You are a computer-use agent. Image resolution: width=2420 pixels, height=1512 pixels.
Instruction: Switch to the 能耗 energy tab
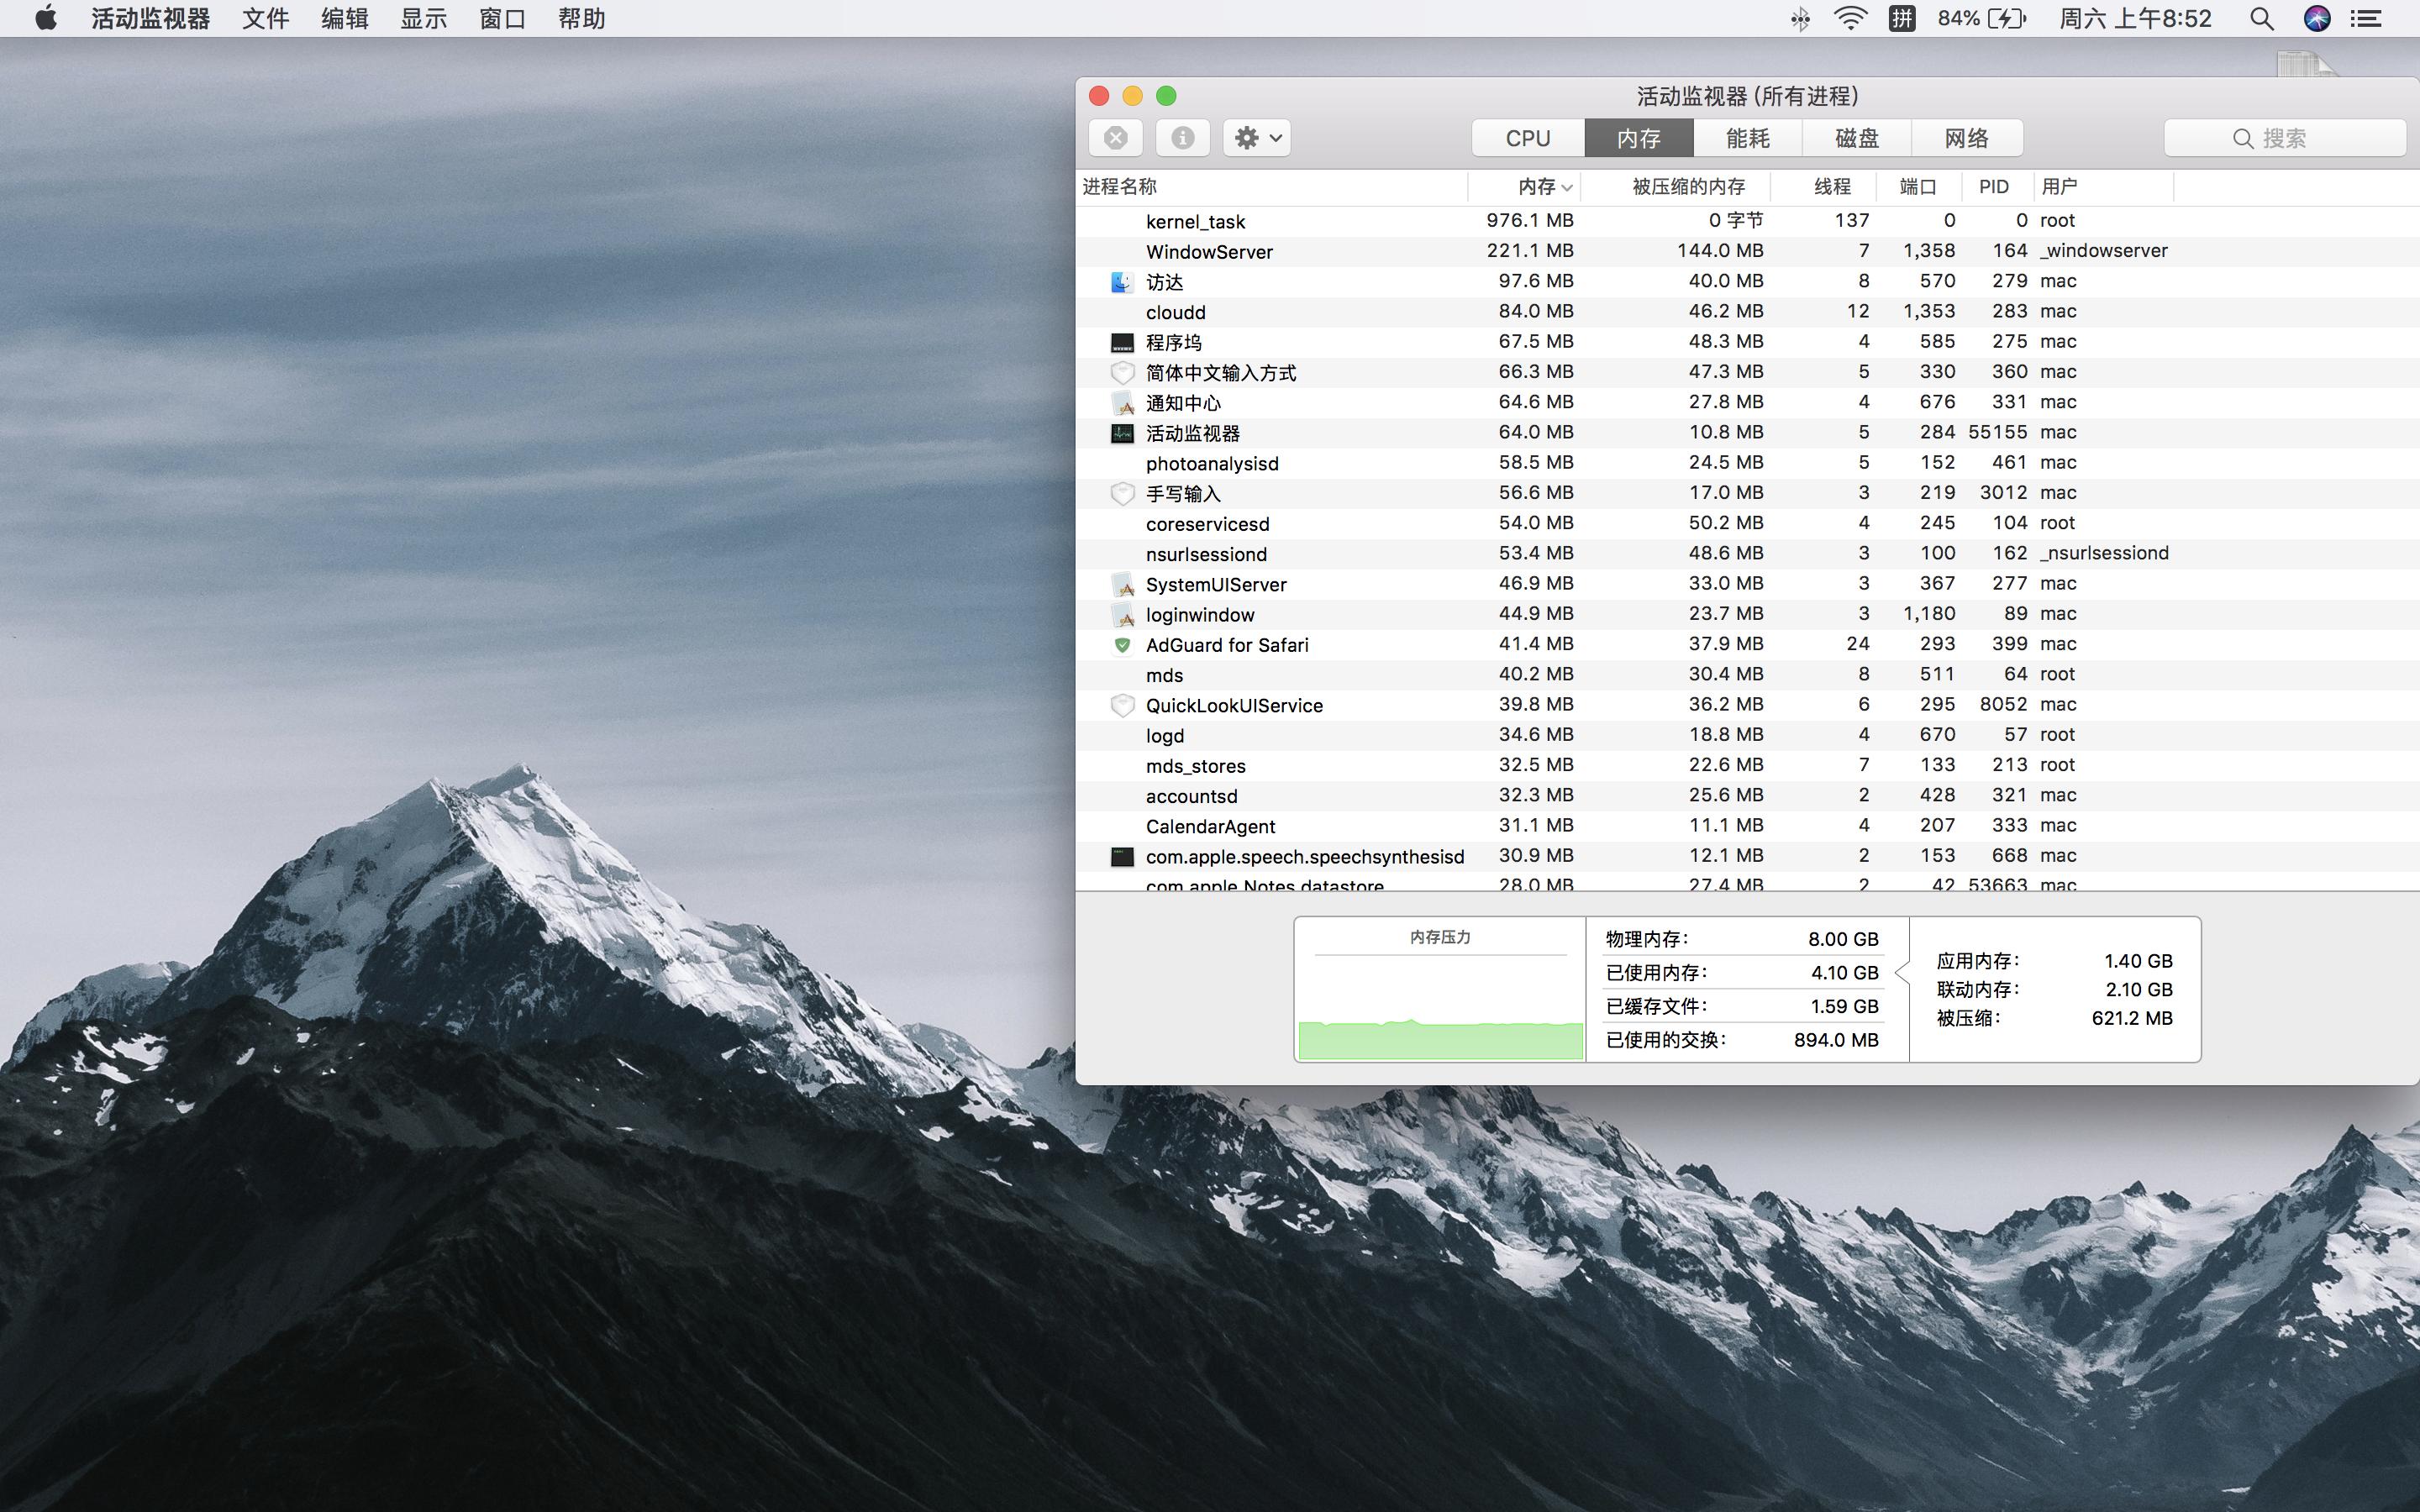click(x=1747, y=138)
